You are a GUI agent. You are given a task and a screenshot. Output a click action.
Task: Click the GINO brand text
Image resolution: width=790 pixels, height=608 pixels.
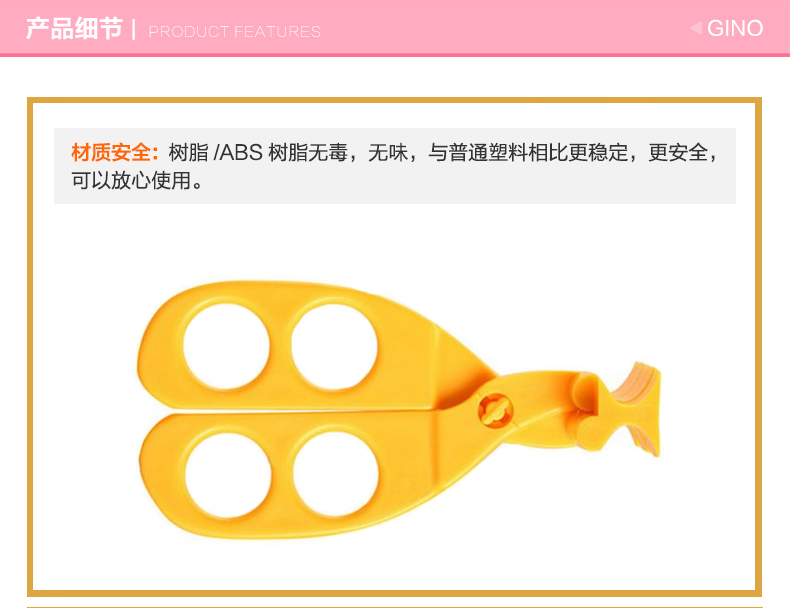(x=735, y=28)
